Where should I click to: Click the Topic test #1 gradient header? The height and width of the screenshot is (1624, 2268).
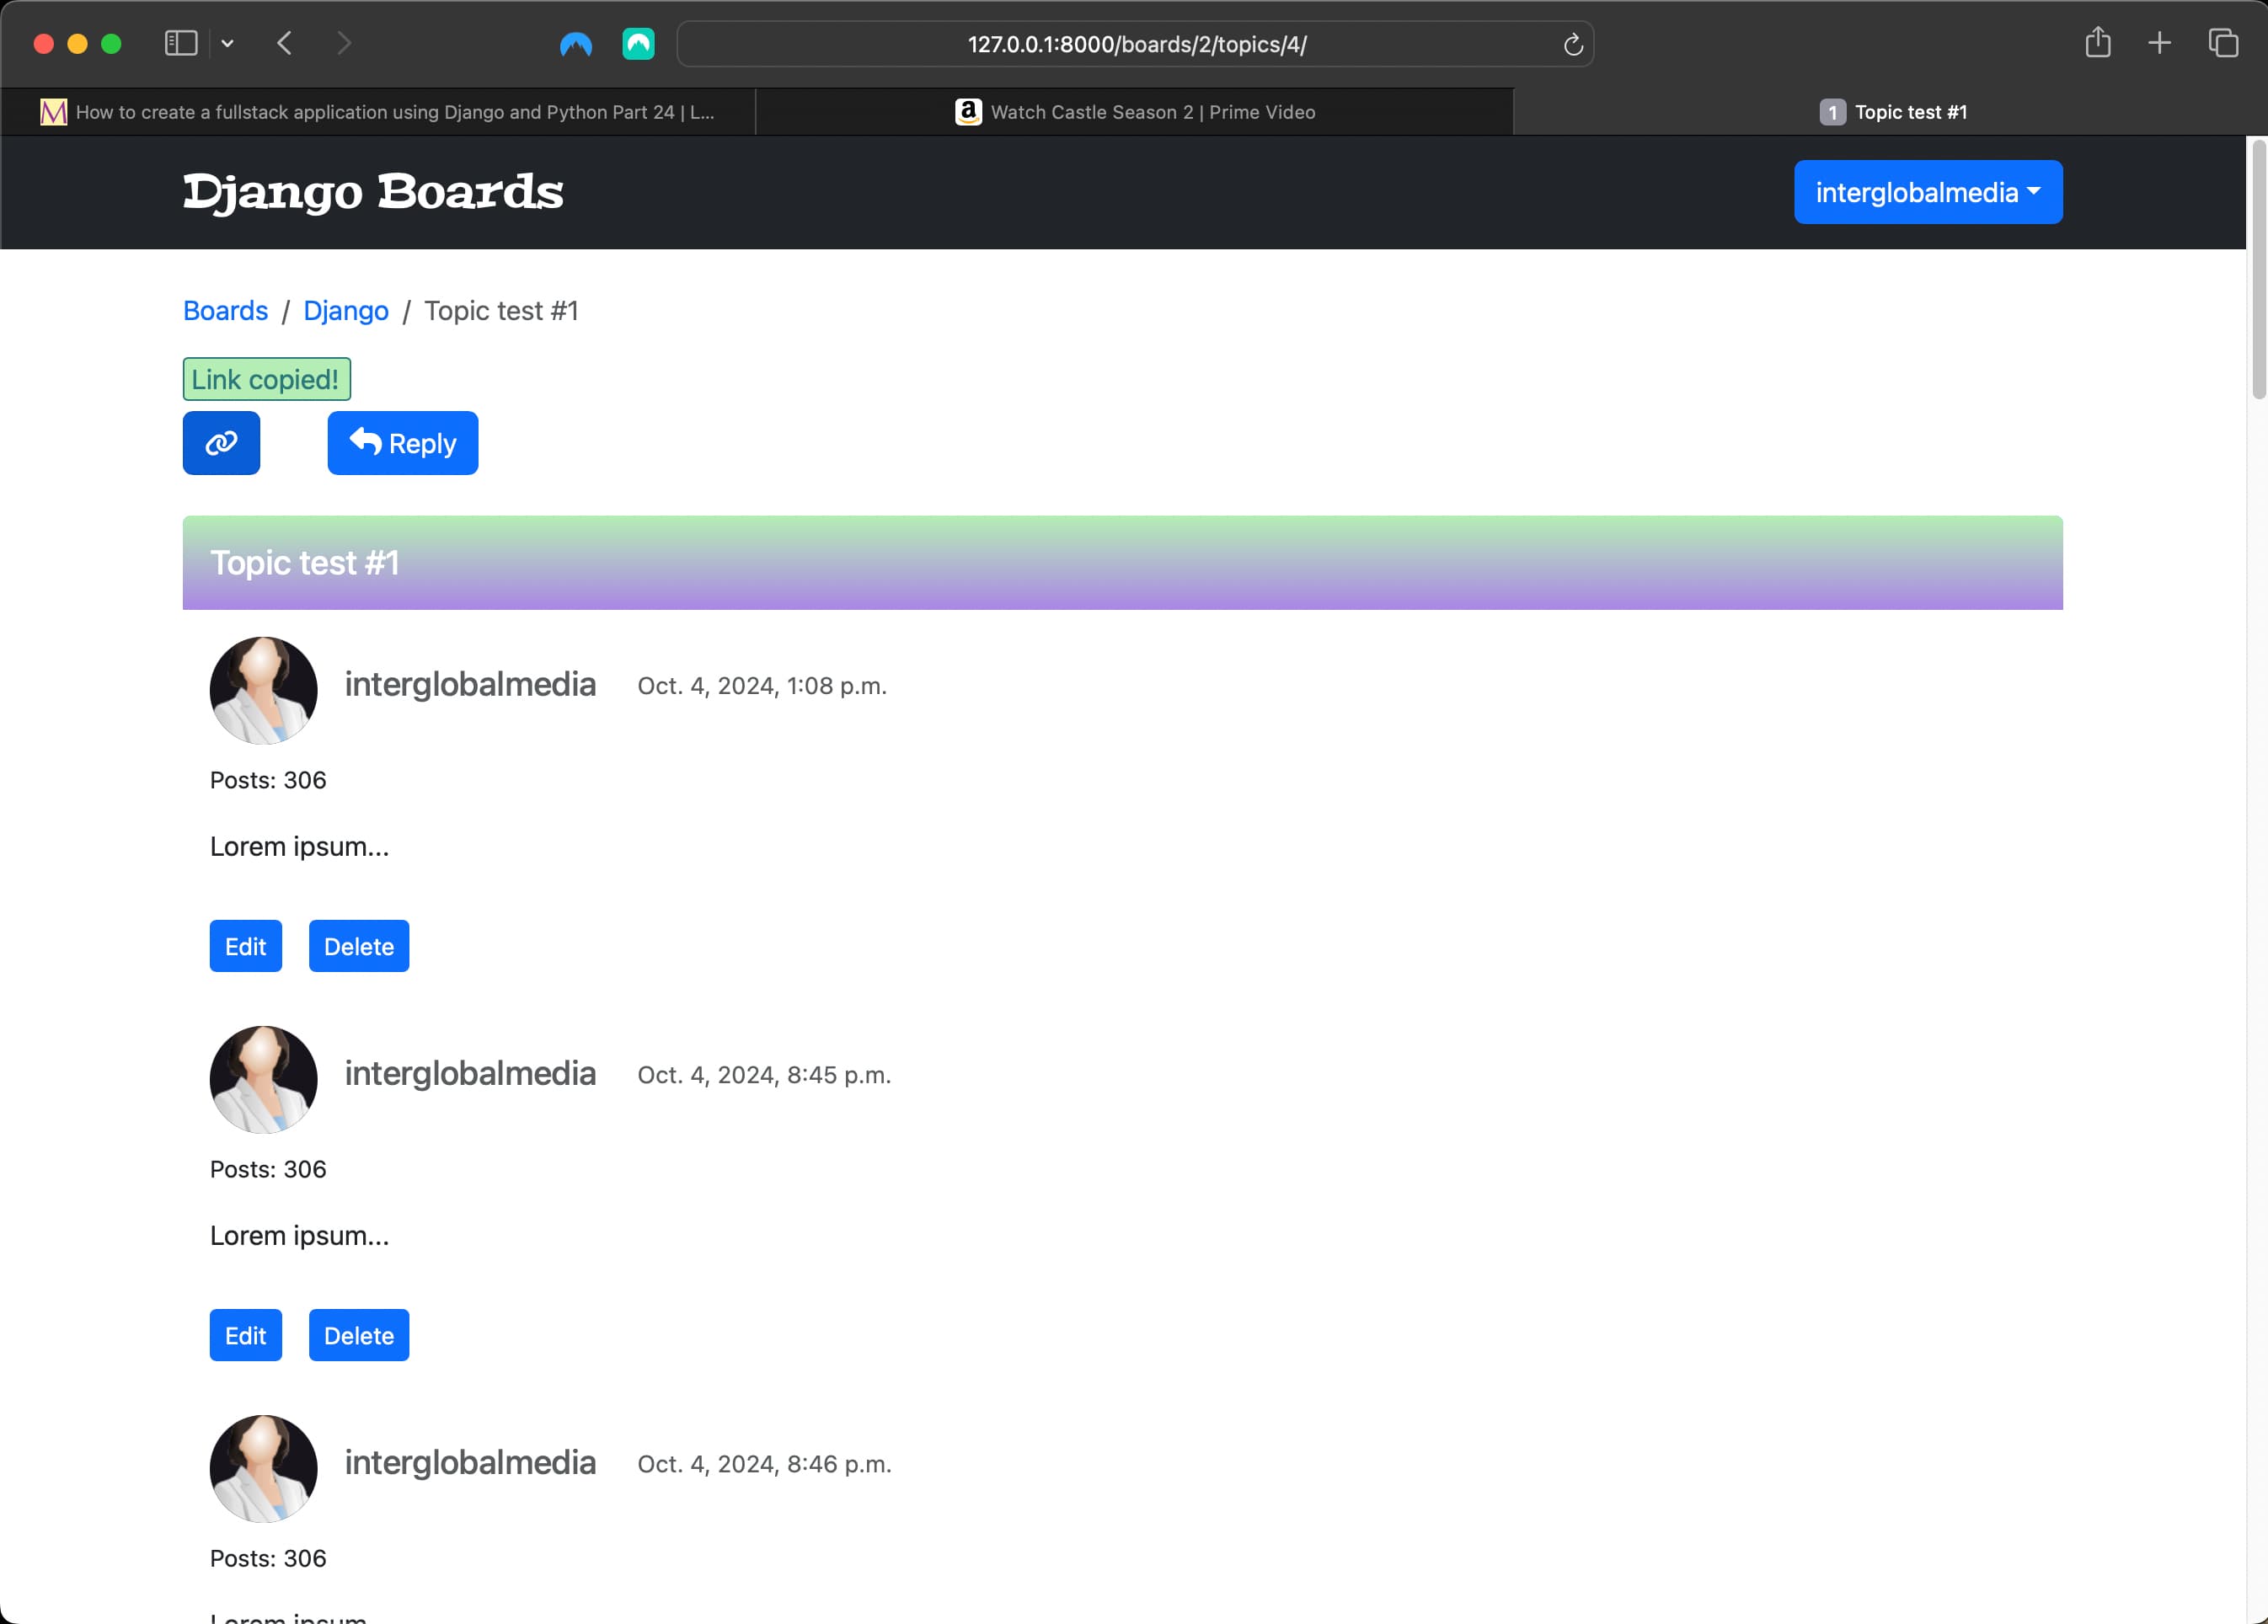click(1122, 563)
